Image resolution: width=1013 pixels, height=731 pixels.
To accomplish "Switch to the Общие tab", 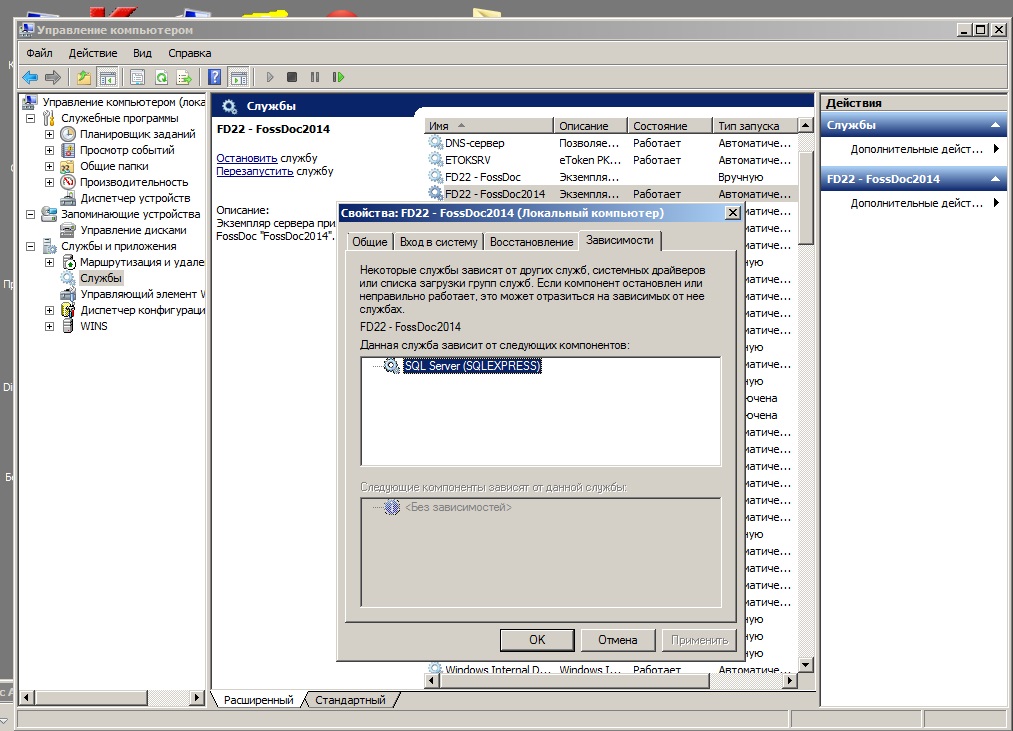I will point(370,242).
